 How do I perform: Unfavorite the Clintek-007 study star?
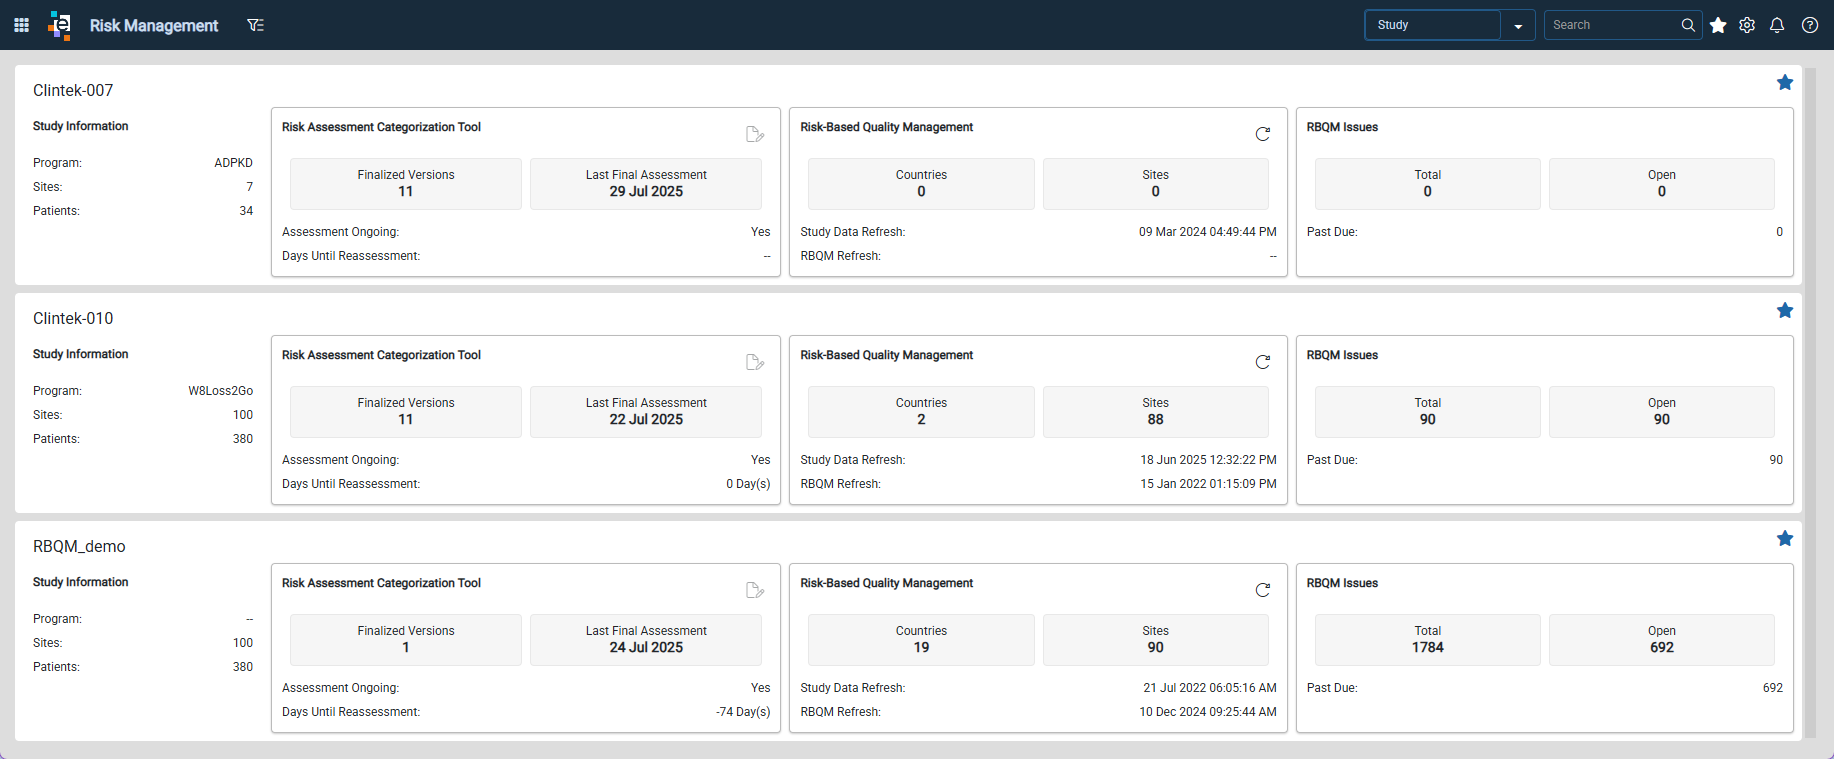pos(1785,82)
